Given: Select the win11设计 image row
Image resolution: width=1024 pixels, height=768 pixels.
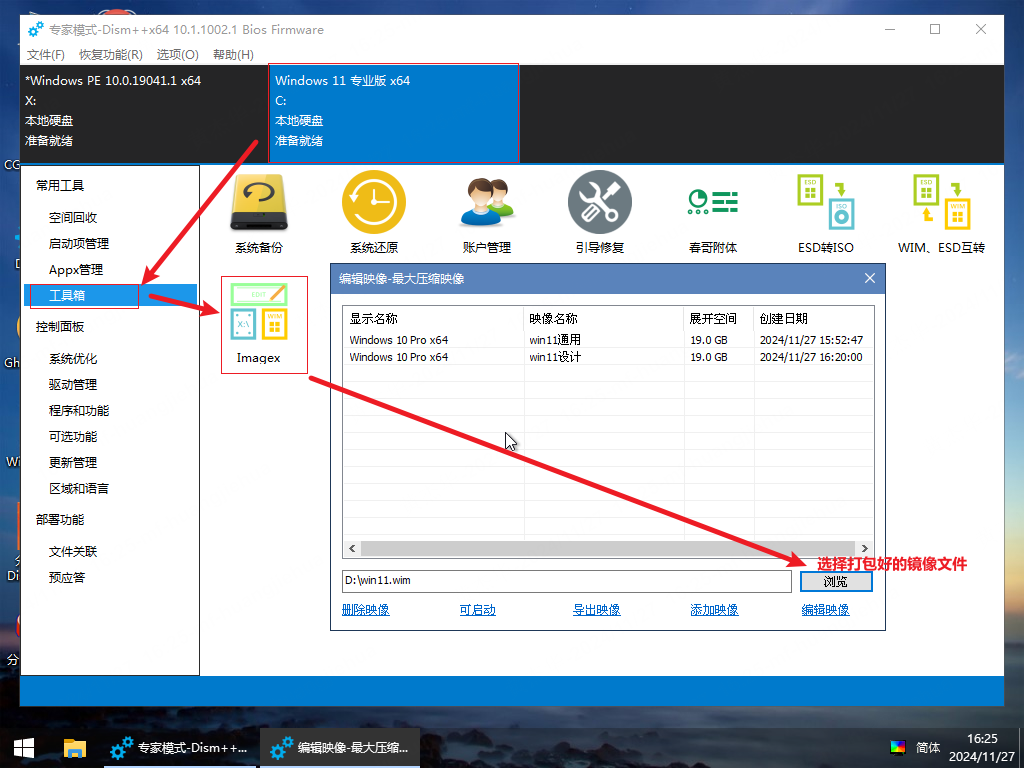Looking at the screenshot, I should click(x=608, y=357).
